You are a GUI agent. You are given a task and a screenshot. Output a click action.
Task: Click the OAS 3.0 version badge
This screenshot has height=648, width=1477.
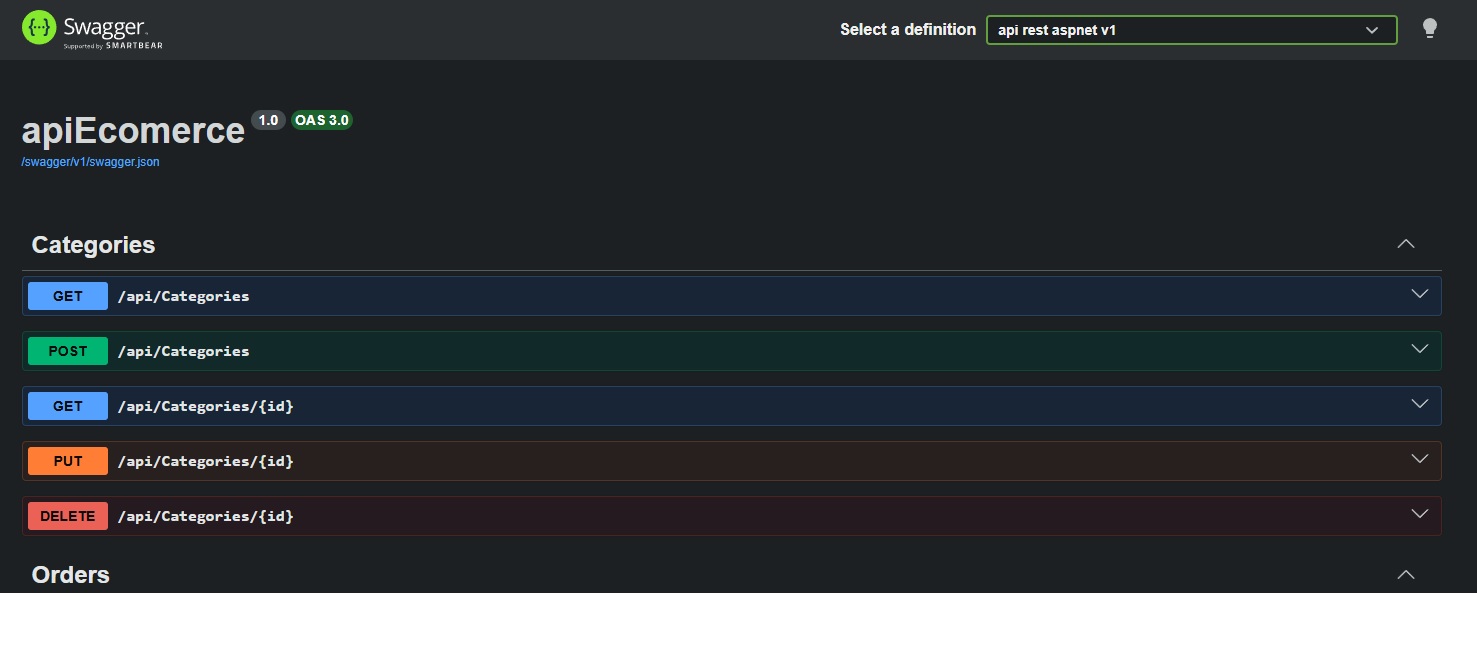point(321,120)
